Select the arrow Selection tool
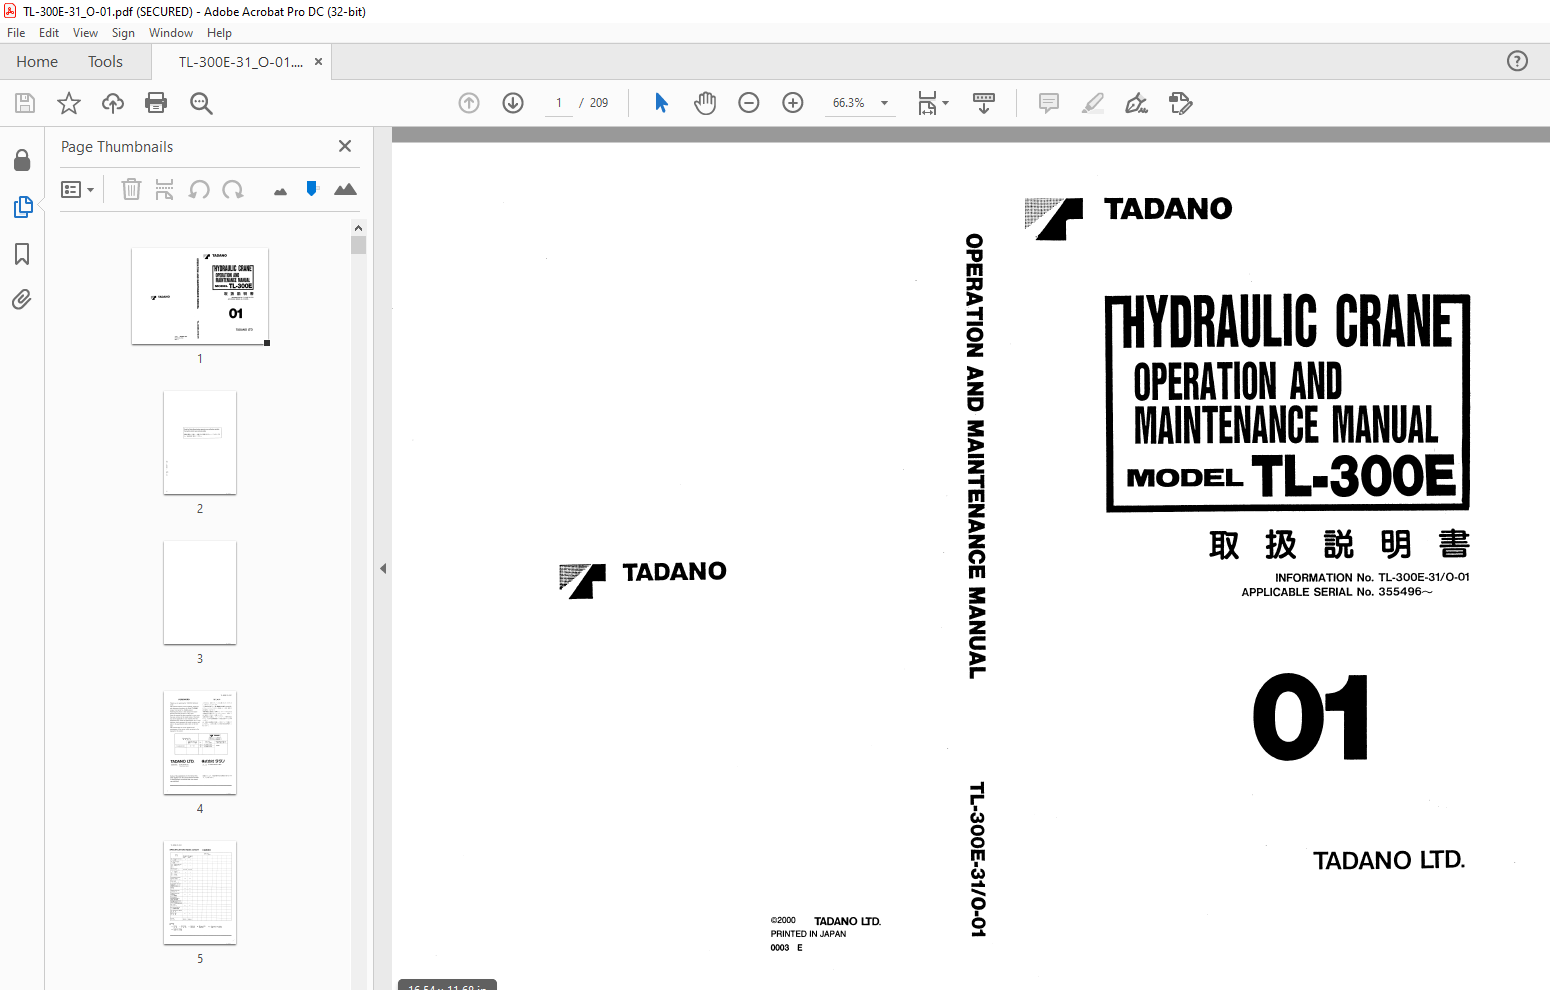 [x=661, y=103]
